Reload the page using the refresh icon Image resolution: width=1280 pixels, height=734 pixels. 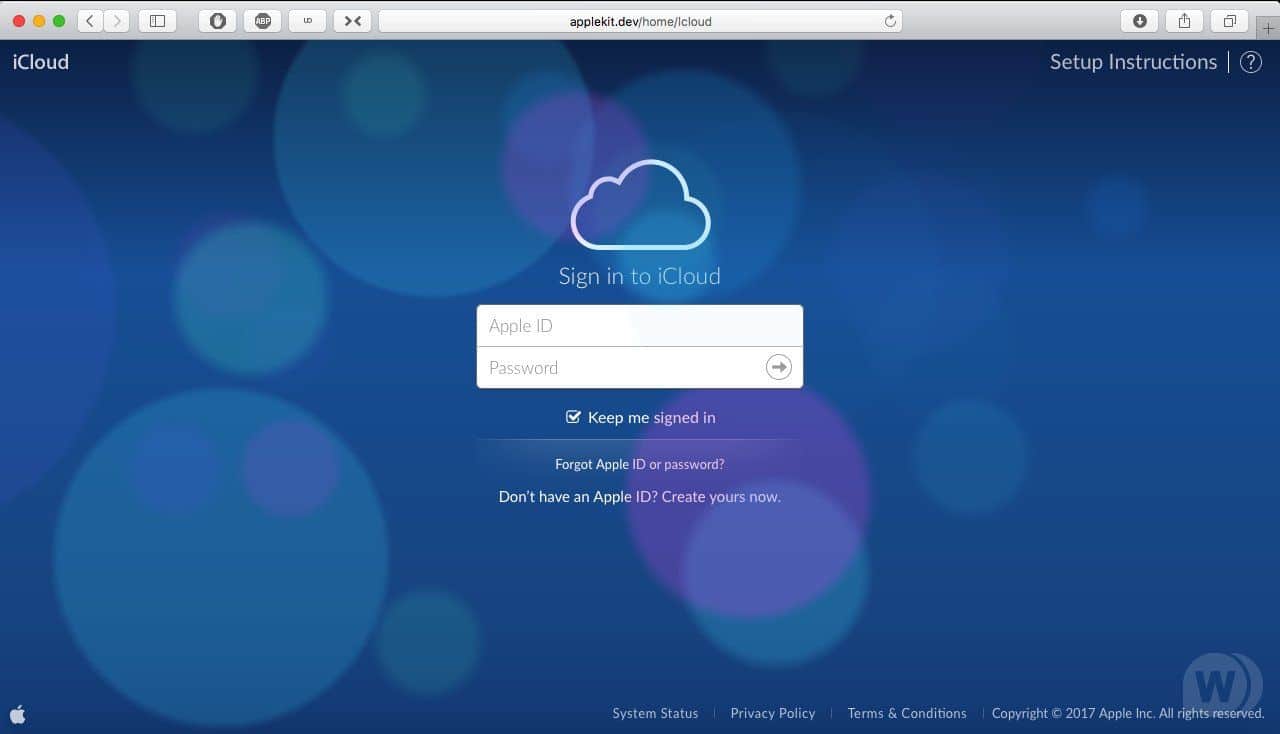[x=890, y=20]
